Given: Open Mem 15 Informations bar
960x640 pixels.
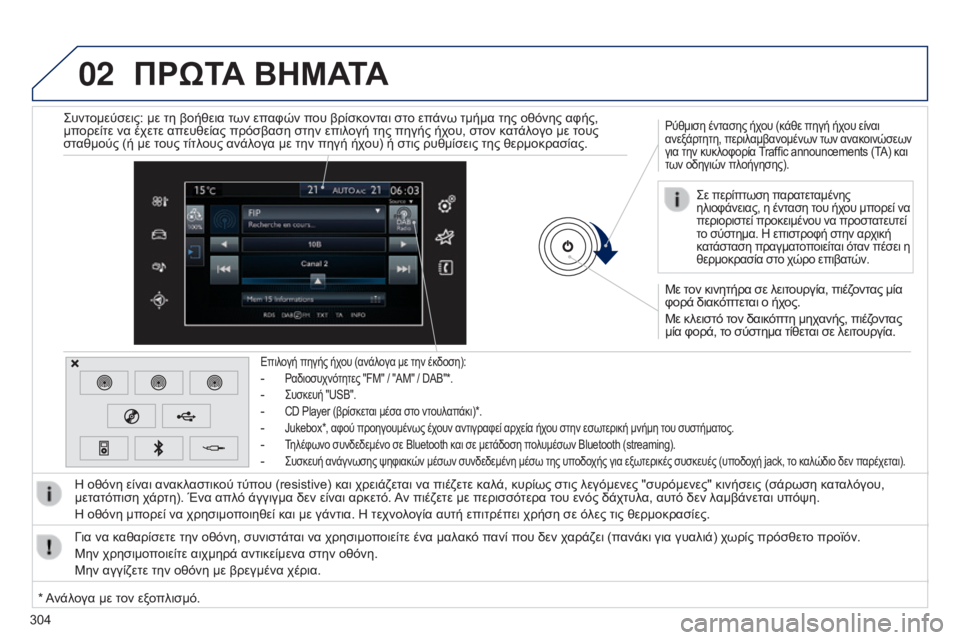Looking at the screenshot, I should (313, 299).
